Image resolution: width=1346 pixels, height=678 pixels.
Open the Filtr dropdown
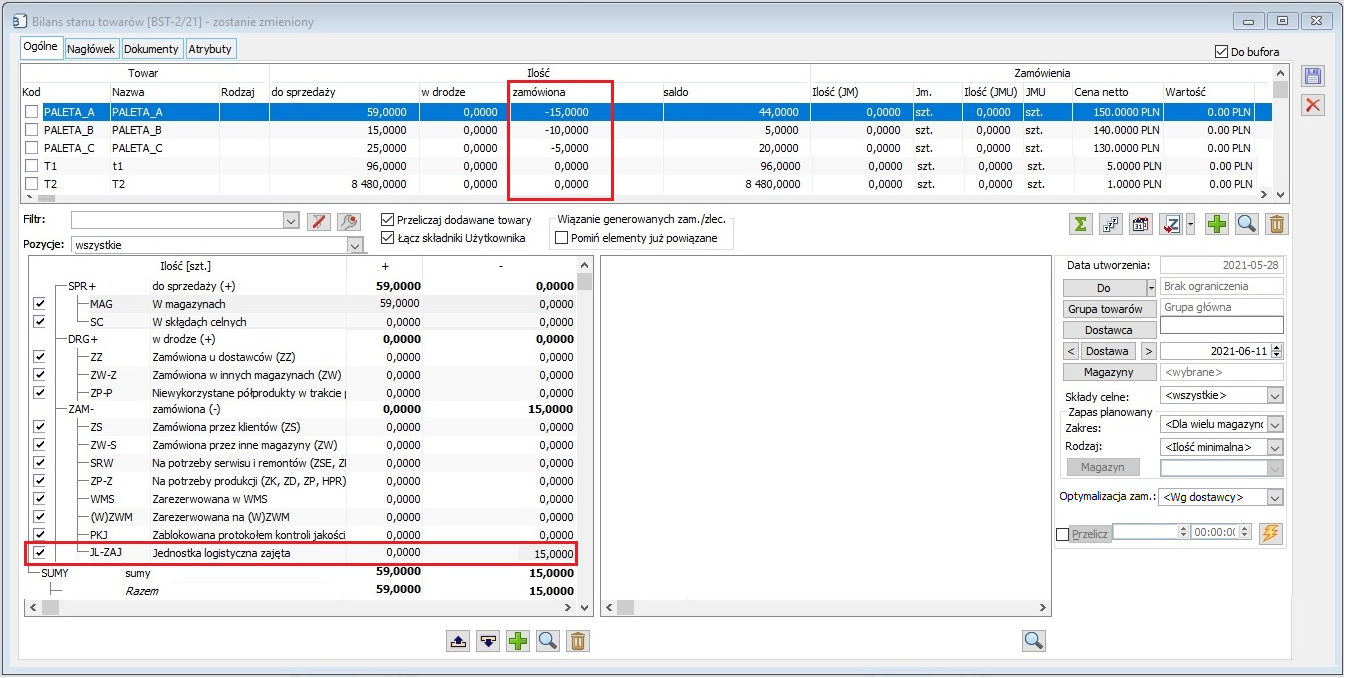coord(291,221)
